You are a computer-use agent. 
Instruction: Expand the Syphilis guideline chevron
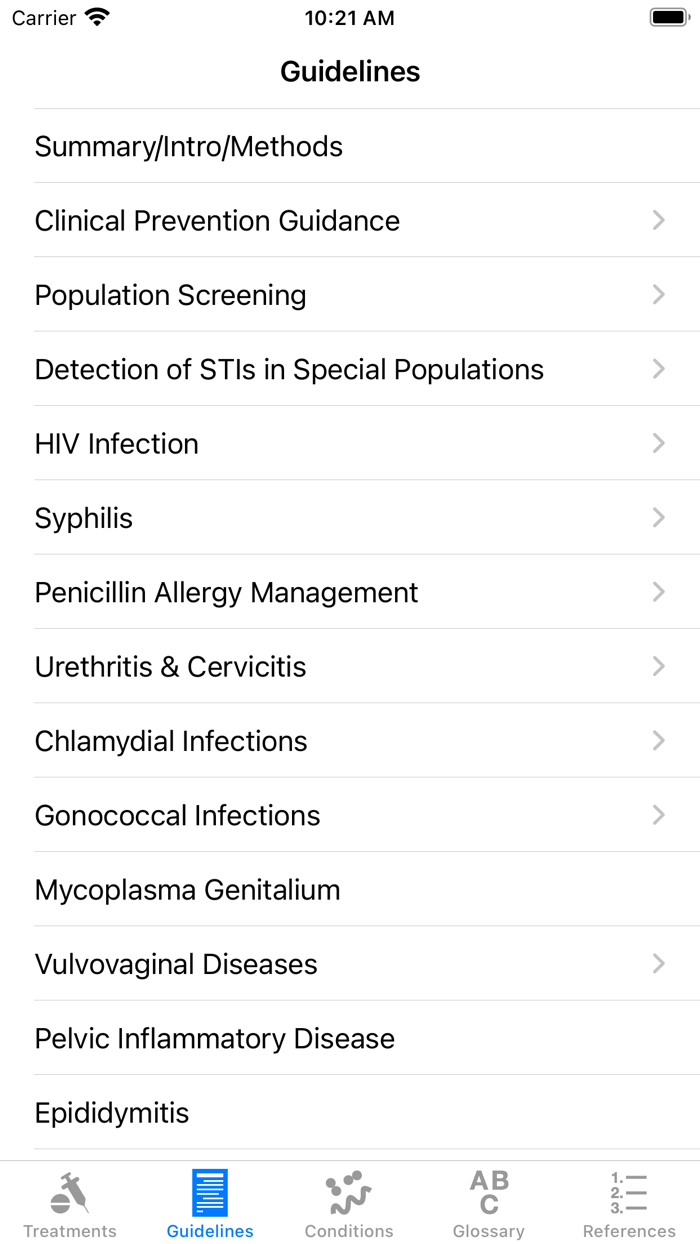(x=658, y=518)
